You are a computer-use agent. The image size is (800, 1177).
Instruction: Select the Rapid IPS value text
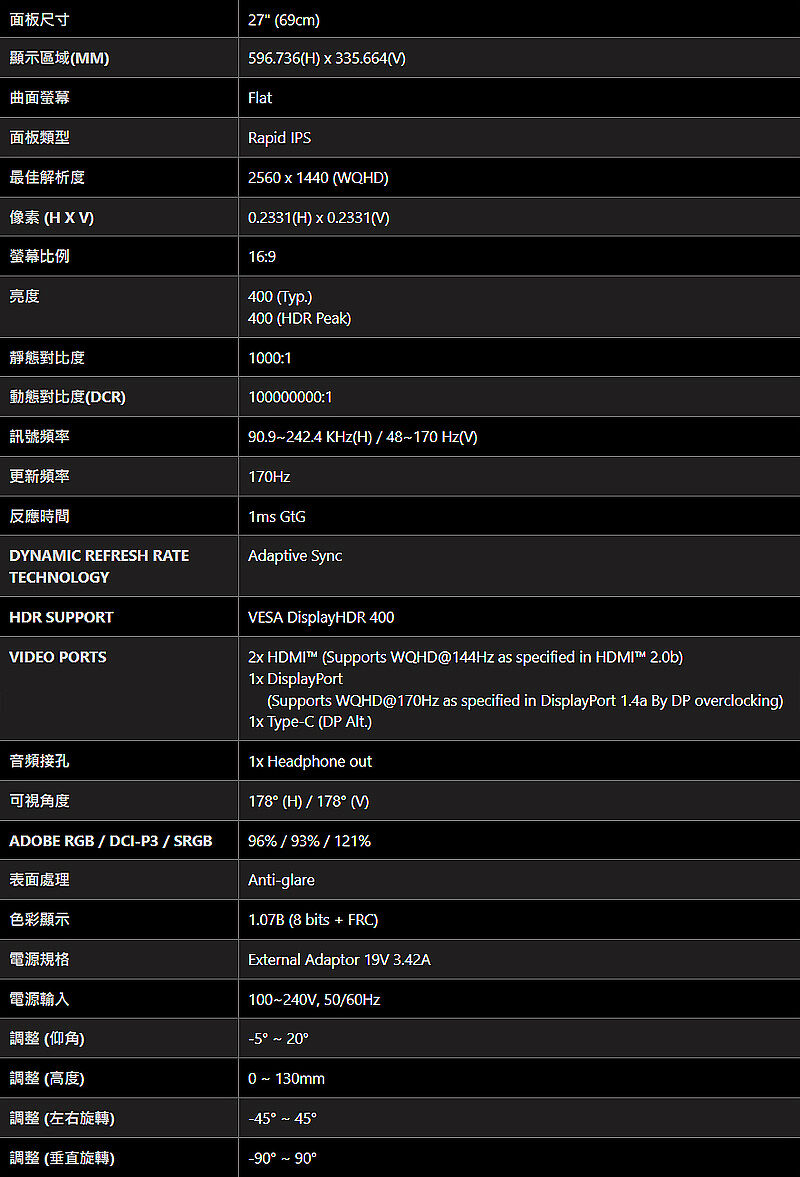279,137
